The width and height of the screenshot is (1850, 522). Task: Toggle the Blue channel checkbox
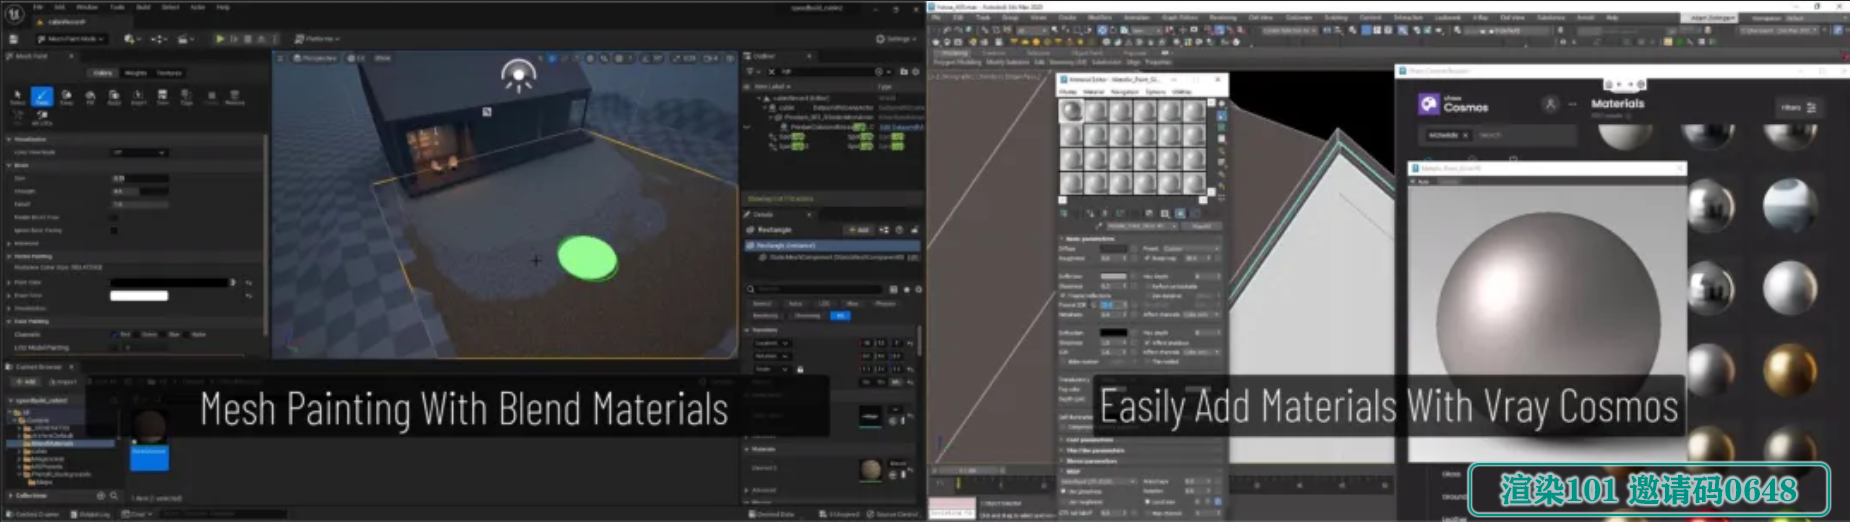coord(162,334)
